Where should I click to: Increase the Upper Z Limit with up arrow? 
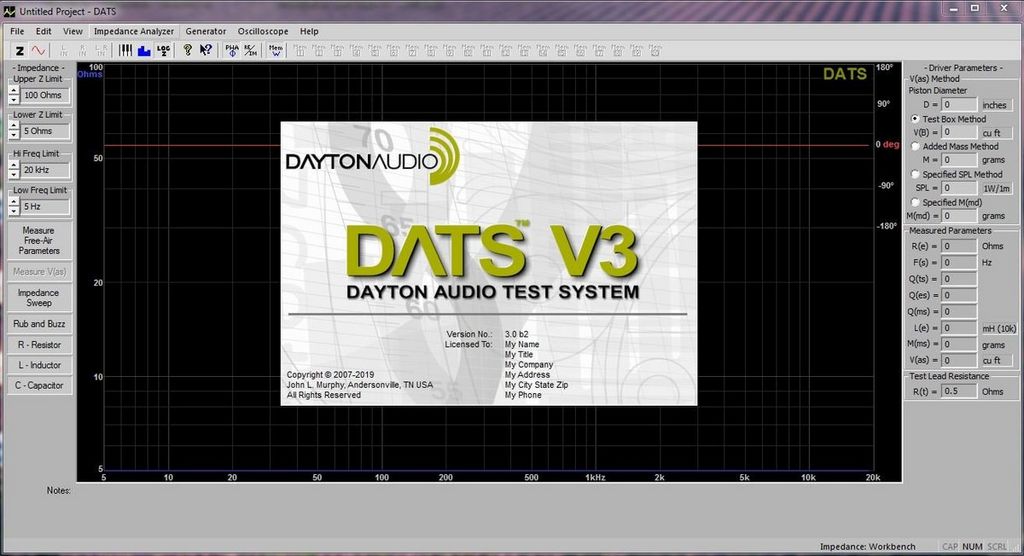14,91
